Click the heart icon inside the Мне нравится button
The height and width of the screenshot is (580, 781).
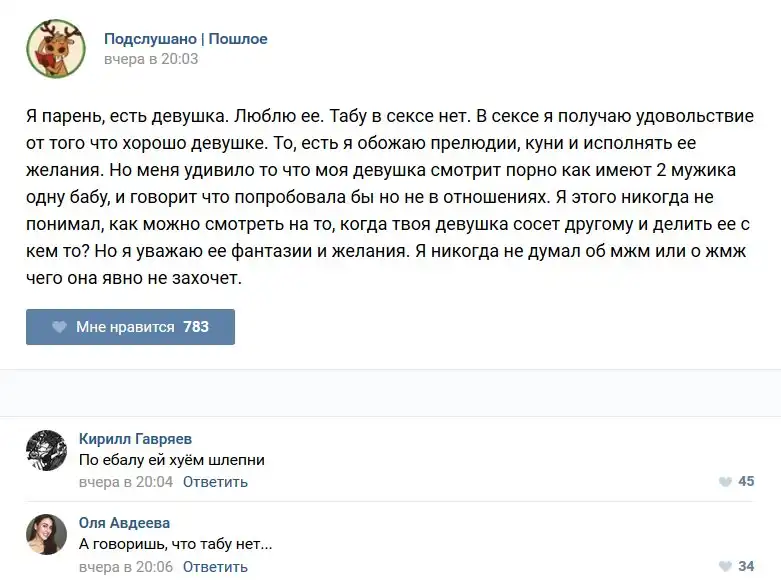click(x=59, y=327)
